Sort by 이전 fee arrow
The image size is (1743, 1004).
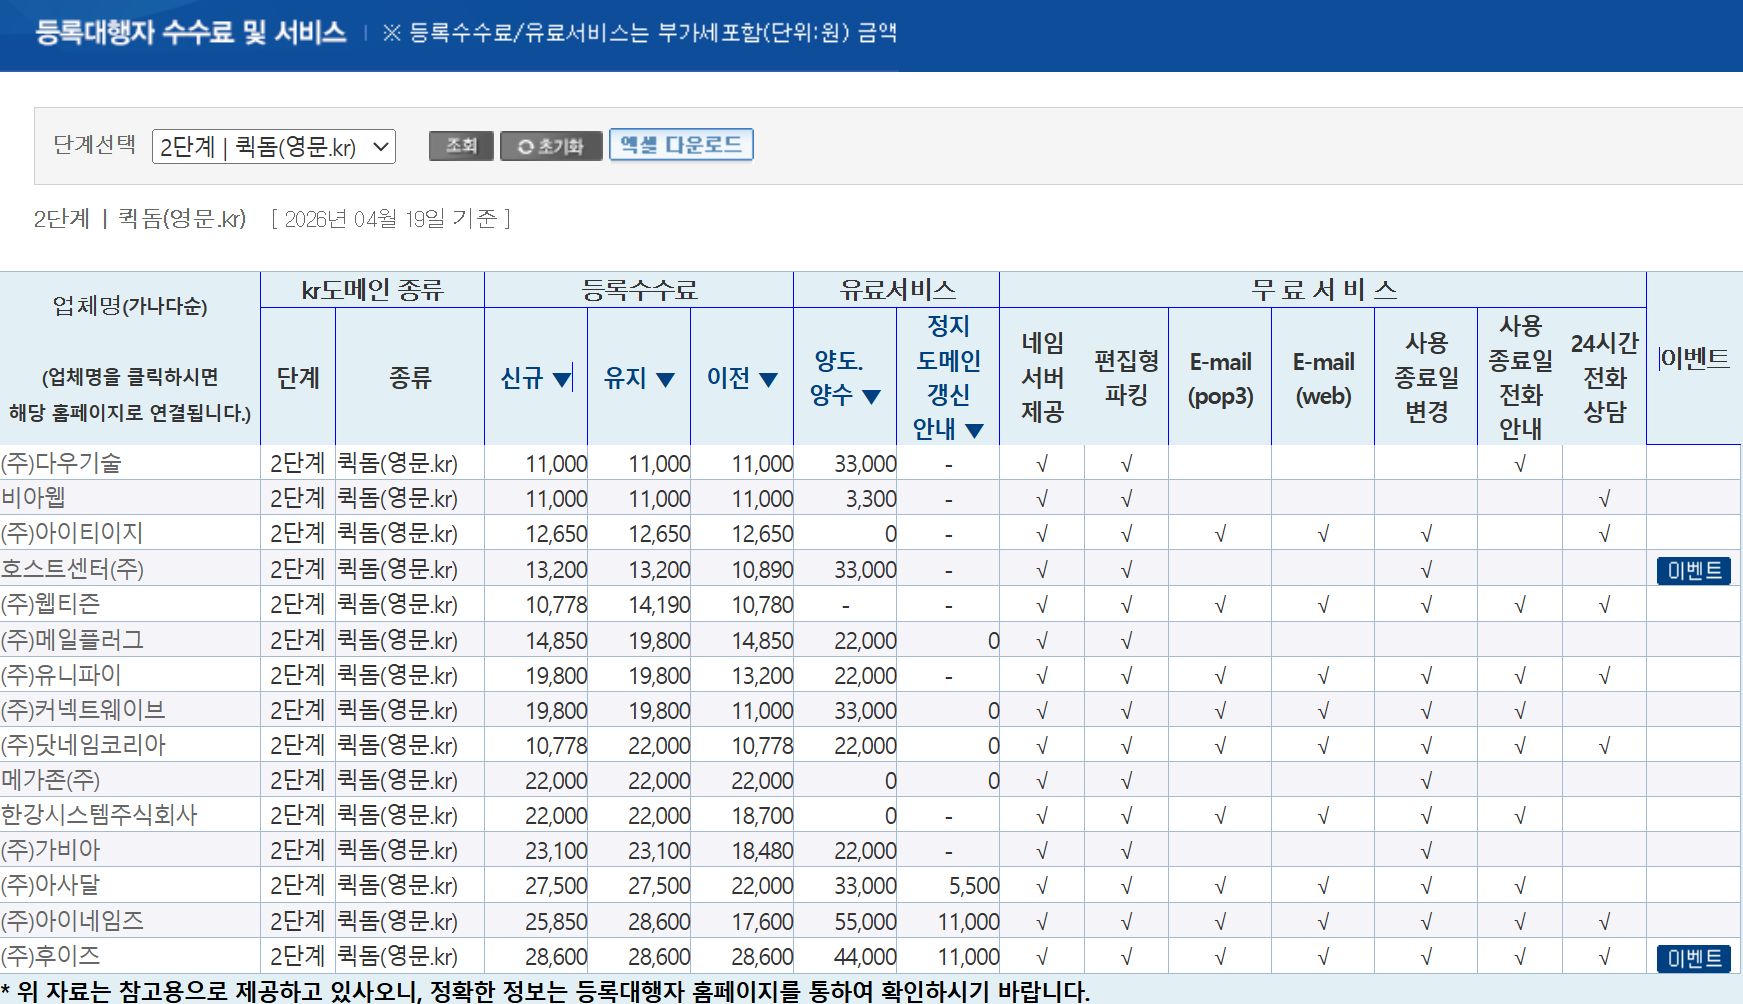[768, 379]
